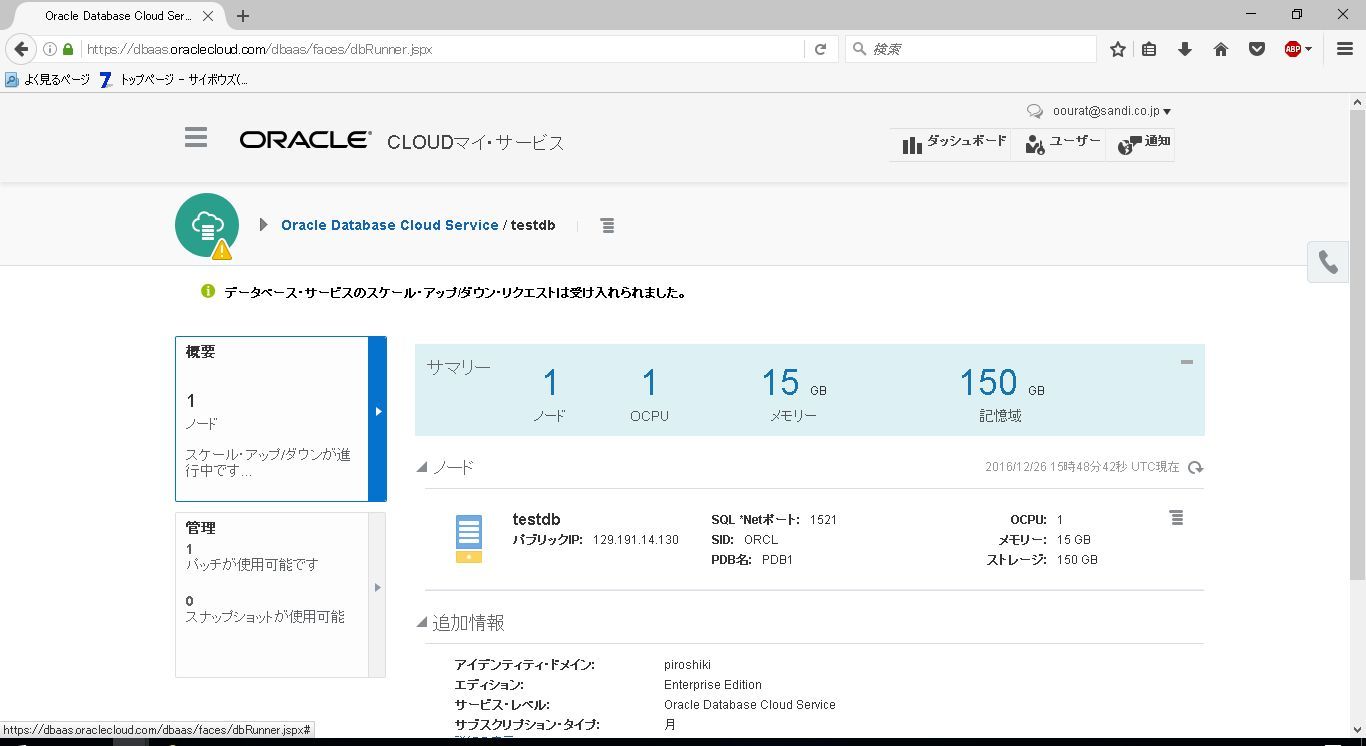Click the public IP 129.191.14.130
Screen dimensions: 1366x746
click(636, 540)
